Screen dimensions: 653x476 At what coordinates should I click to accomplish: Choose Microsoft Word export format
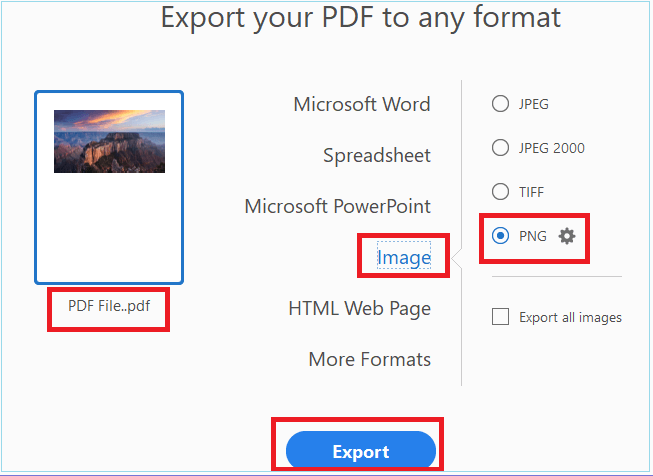coord(362,104)
